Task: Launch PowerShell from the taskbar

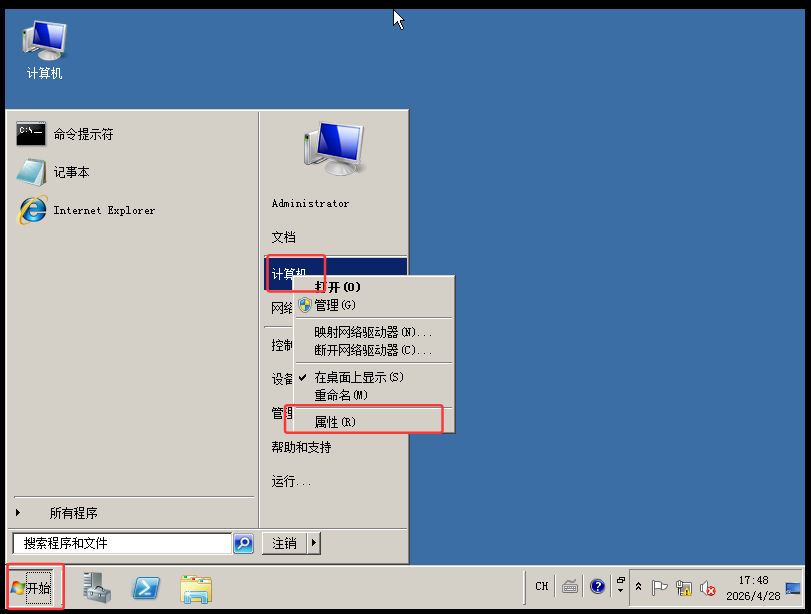Action: [x=146, y=588]
